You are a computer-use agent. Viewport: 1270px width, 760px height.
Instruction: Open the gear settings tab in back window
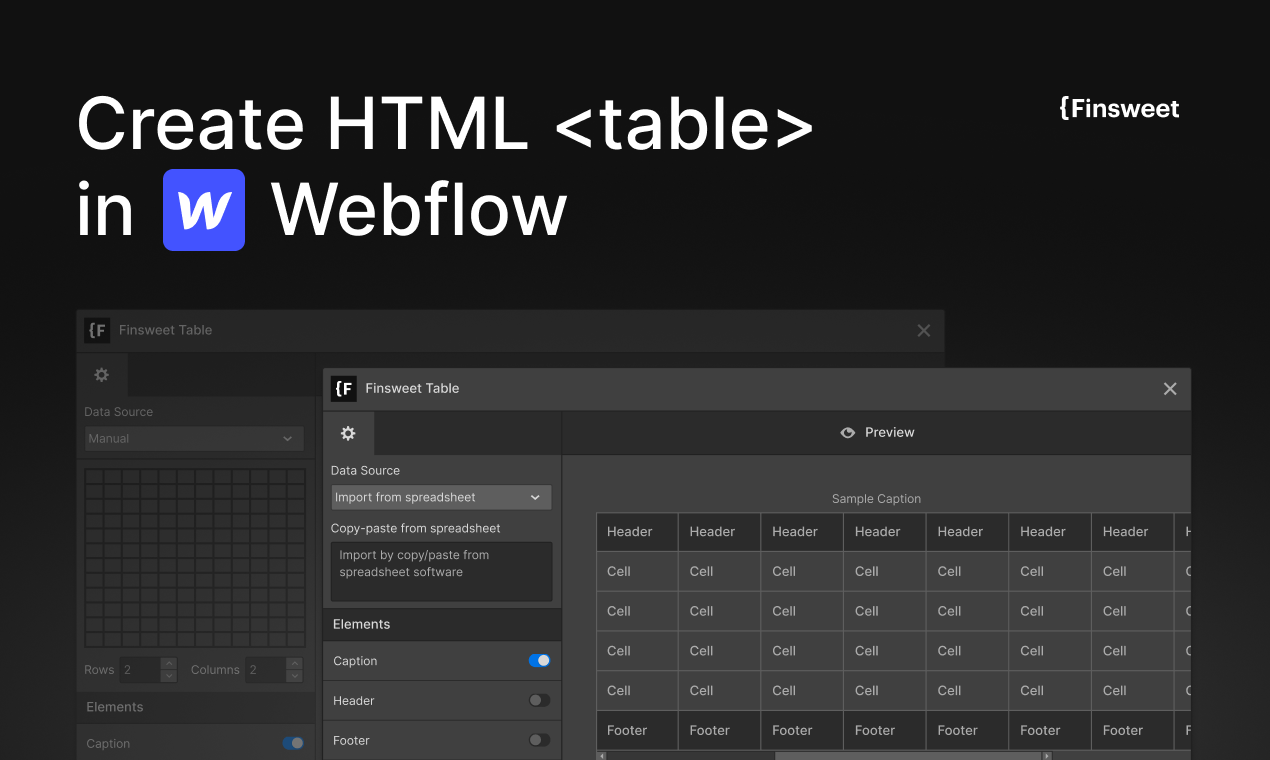pos(101,375)
